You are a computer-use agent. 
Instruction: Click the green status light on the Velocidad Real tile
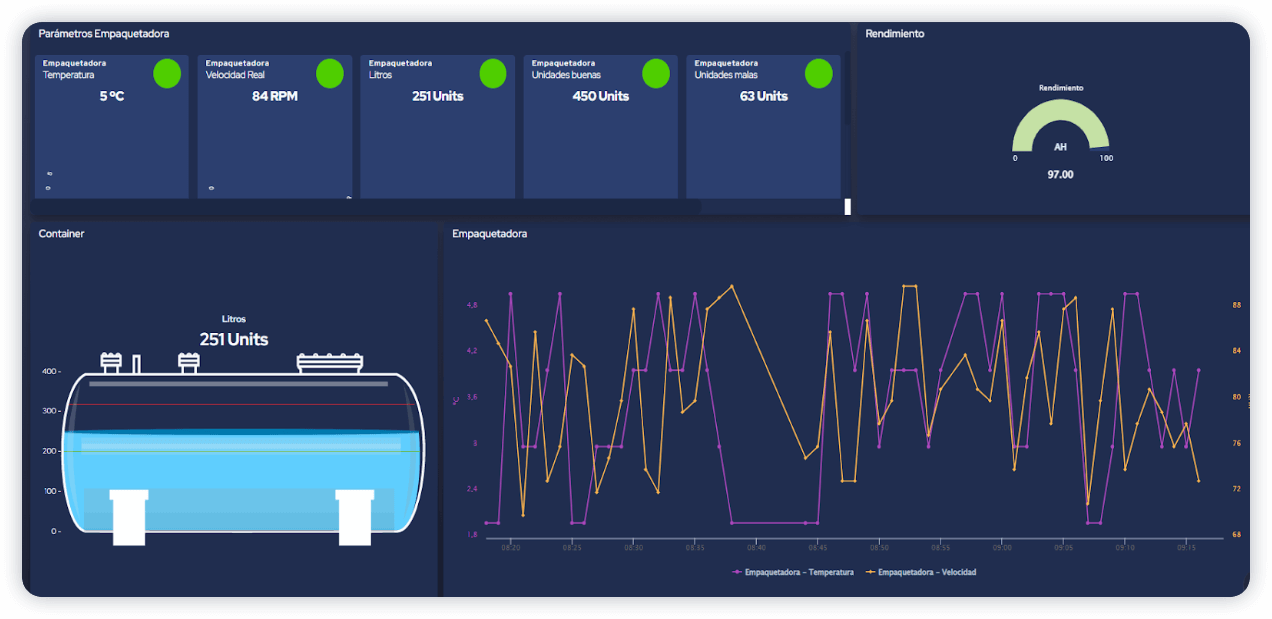(330, 73)
